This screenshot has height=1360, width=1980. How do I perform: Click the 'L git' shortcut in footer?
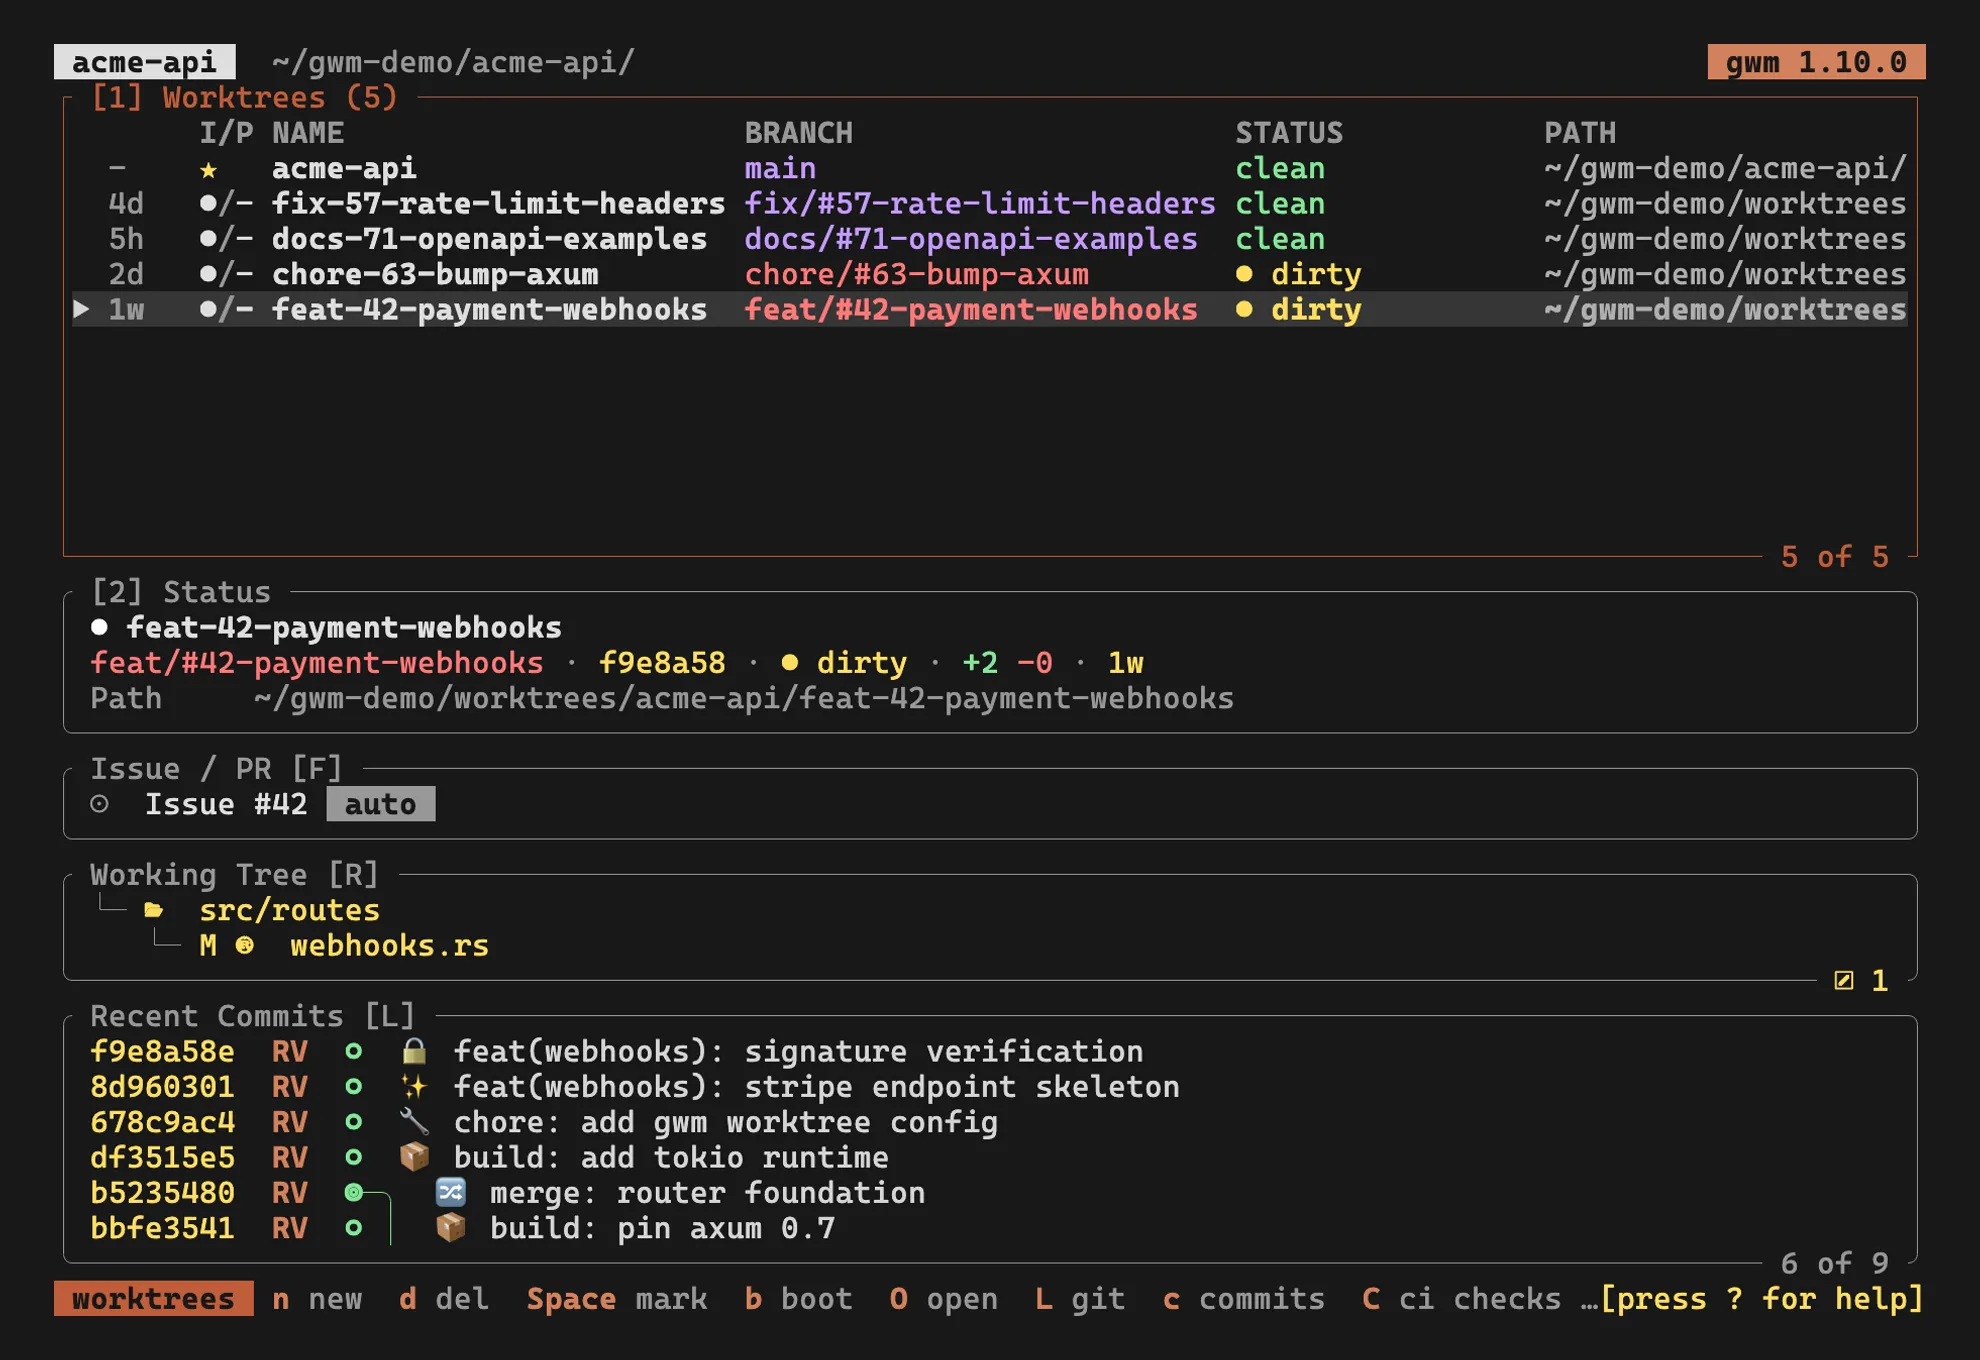coord(1080,1298)
